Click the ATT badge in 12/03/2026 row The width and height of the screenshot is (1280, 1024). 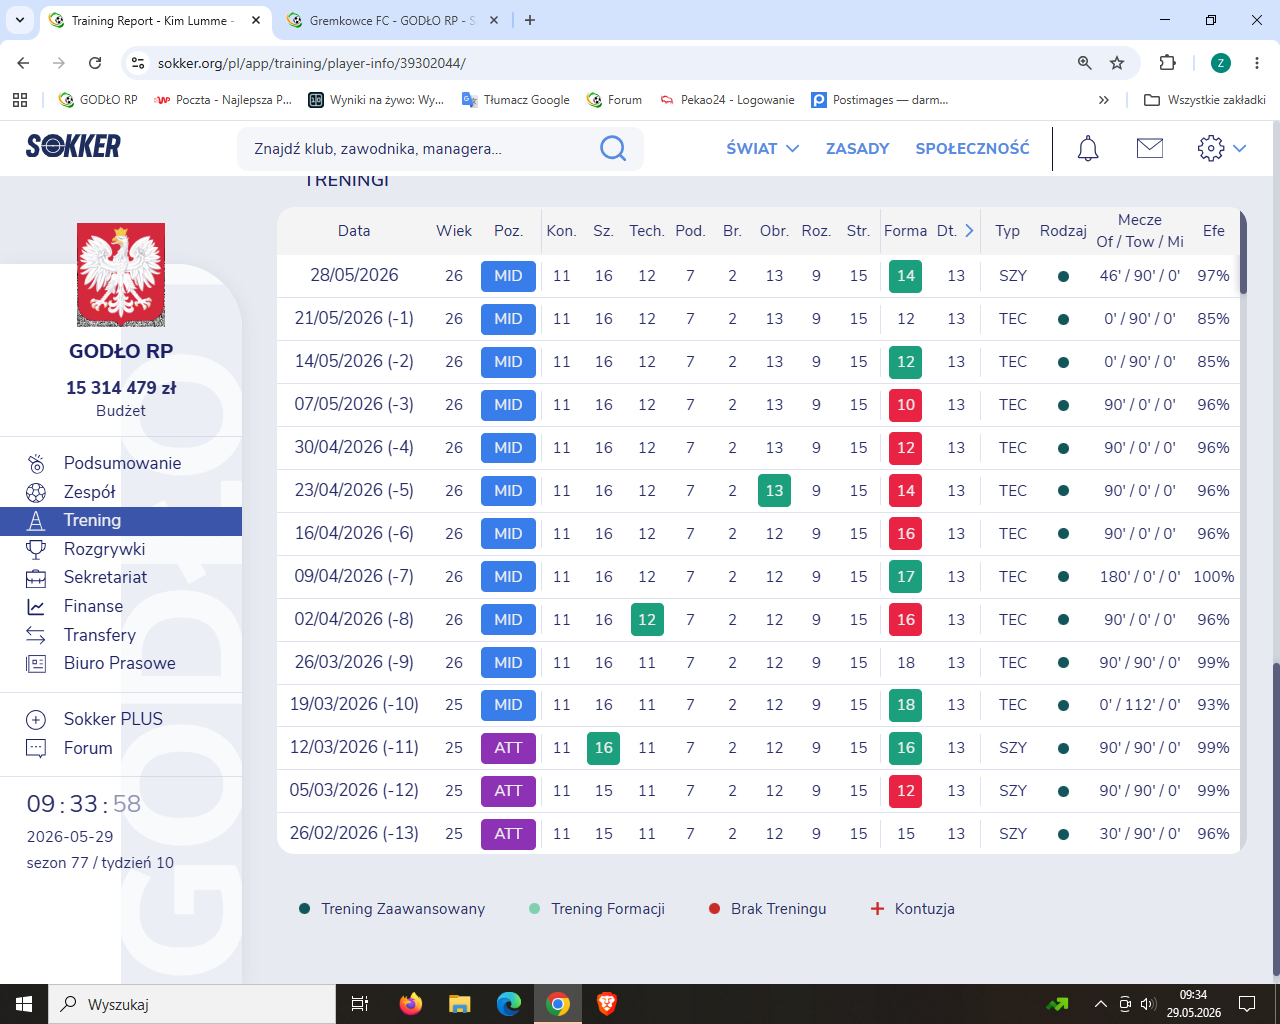pos(508,748)
